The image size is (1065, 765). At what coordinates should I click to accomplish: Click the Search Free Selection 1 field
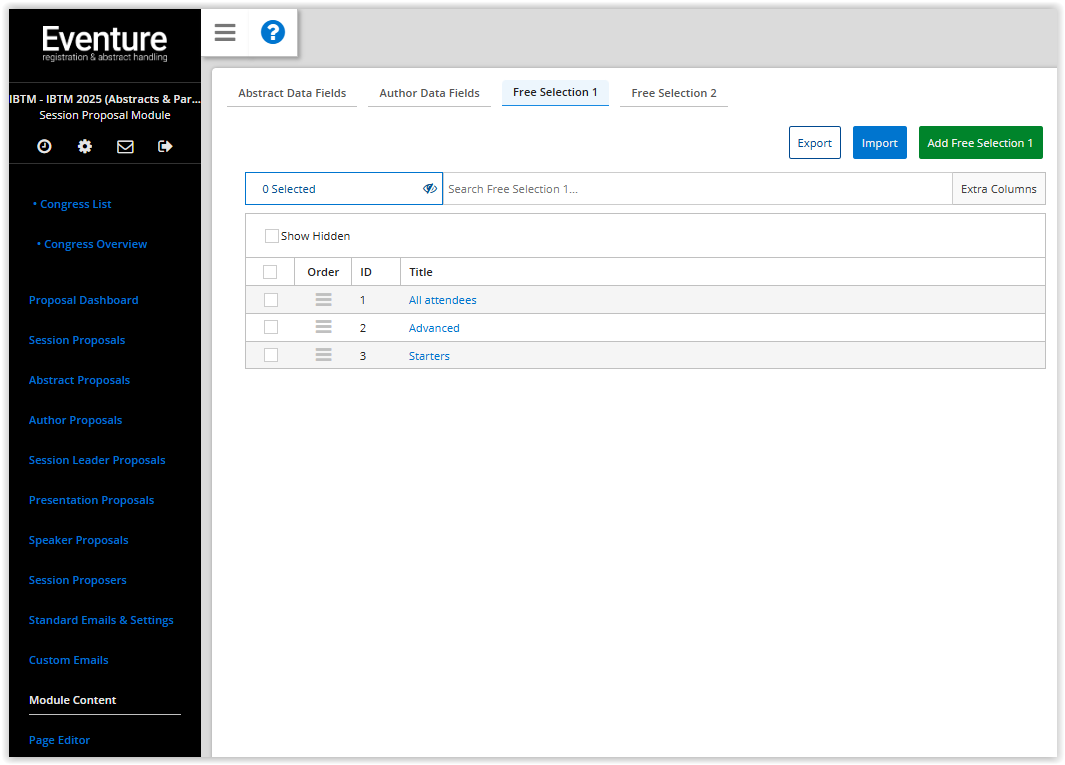(697, 189)
